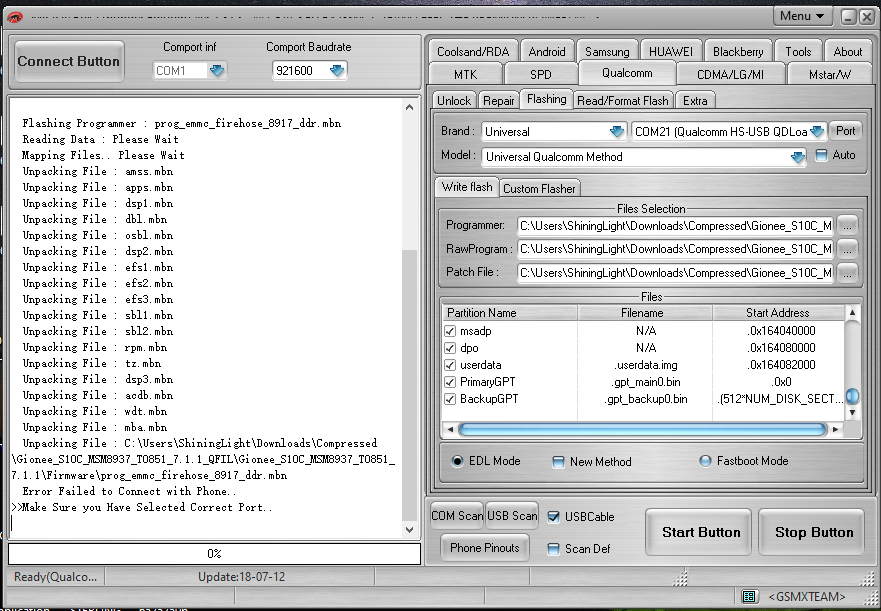Click the Files list vertical scroll thumb
The height and width of the screenshot is (611, 881).
pos(852,396)
